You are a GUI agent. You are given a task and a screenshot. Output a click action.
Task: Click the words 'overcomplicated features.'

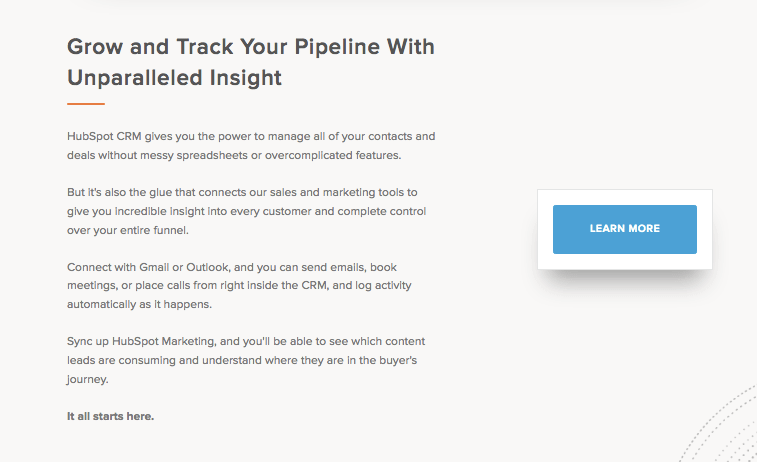[333, 155]
